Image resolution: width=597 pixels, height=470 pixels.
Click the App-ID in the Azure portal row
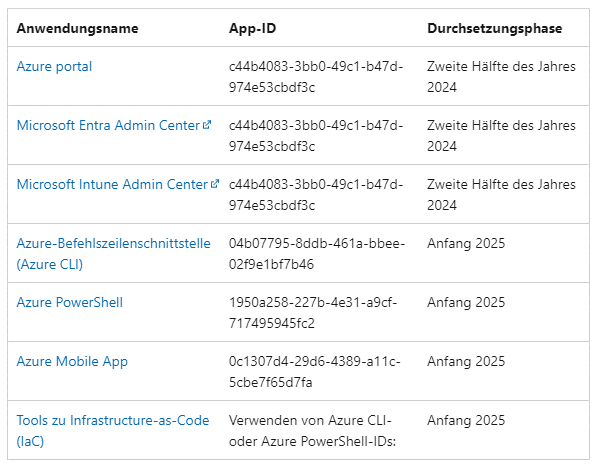[x=316, y=77]
